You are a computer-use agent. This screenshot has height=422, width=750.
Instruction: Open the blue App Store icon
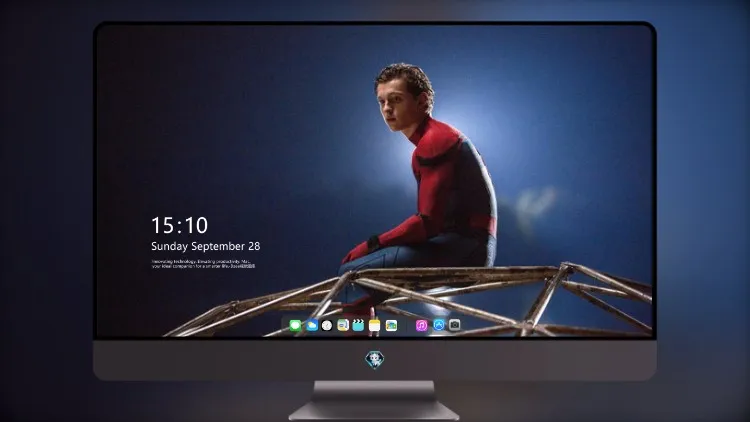coord(439,325)
